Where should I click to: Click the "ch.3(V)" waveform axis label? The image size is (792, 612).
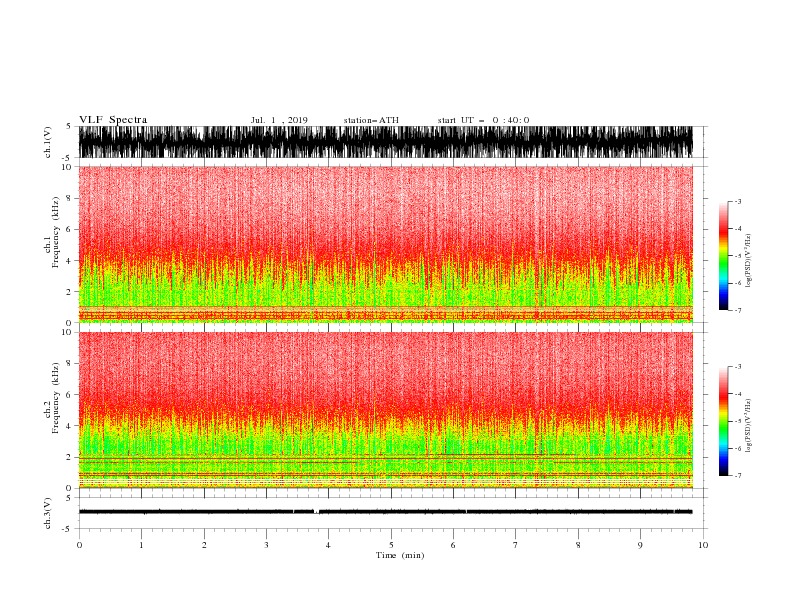(x=48, y=513)
